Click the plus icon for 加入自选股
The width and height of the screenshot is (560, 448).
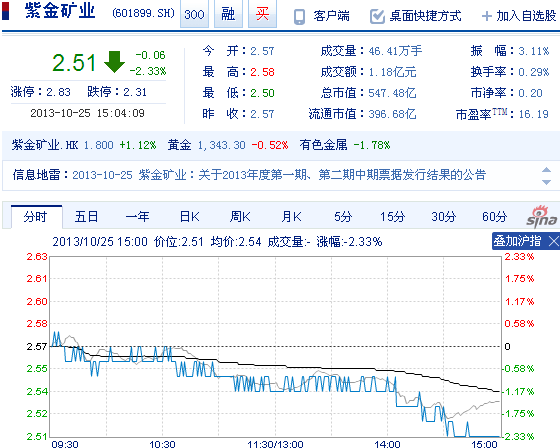click(486, 16)
